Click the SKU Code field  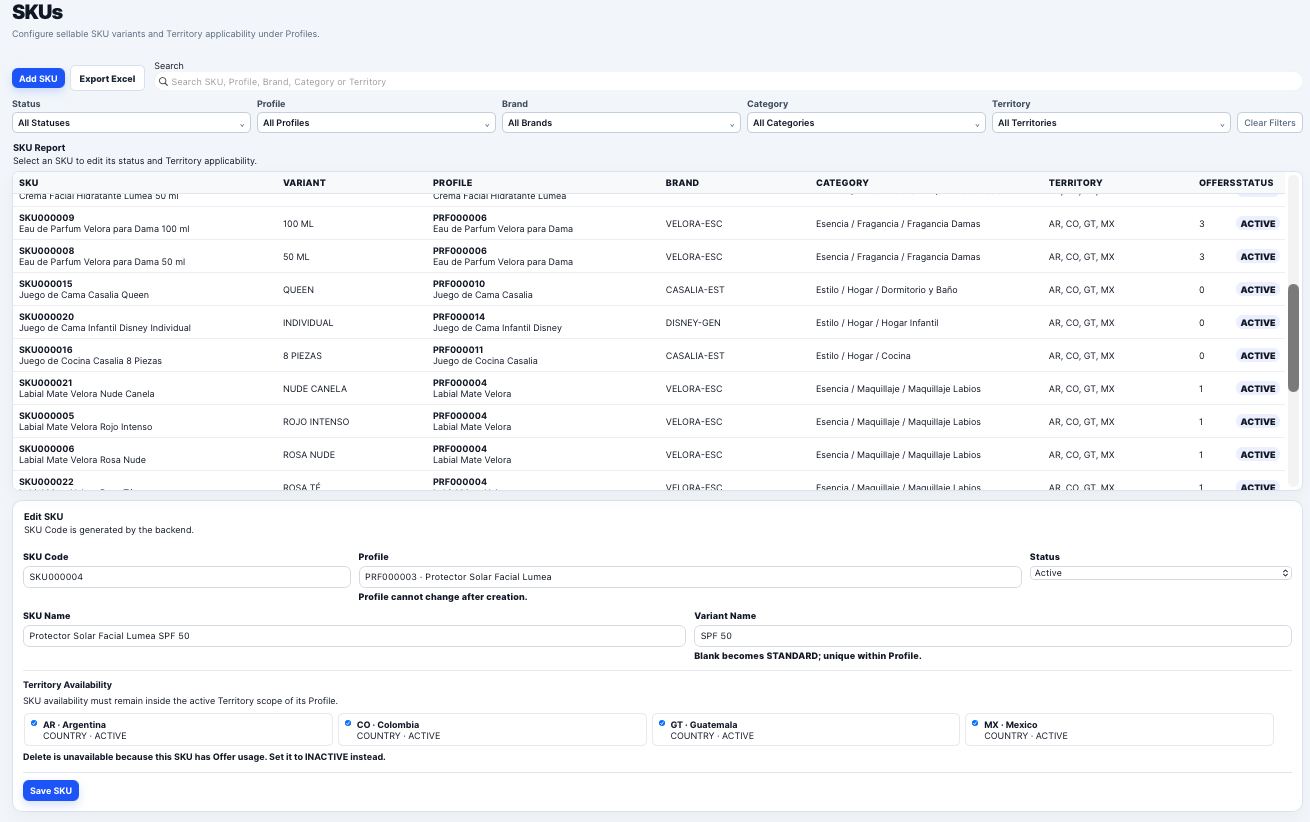(x=186, y=577)
